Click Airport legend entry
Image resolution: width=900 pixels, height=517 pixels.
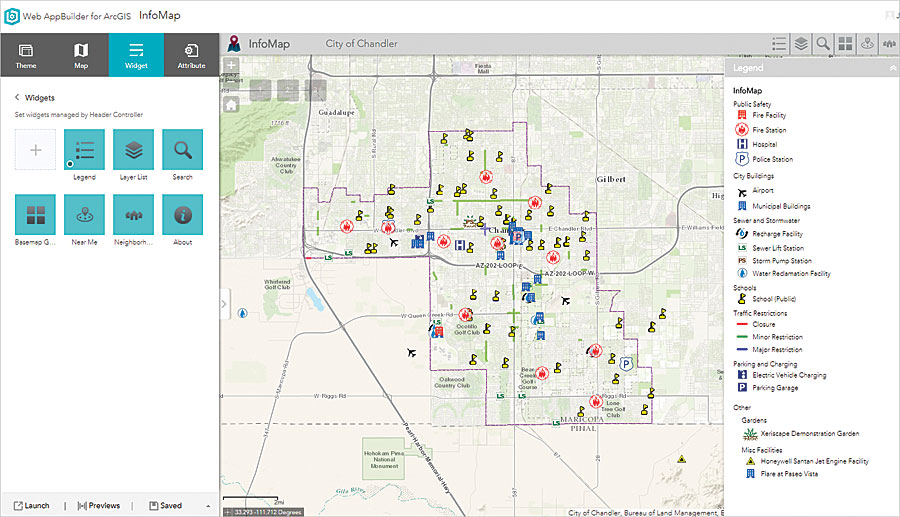755,191
